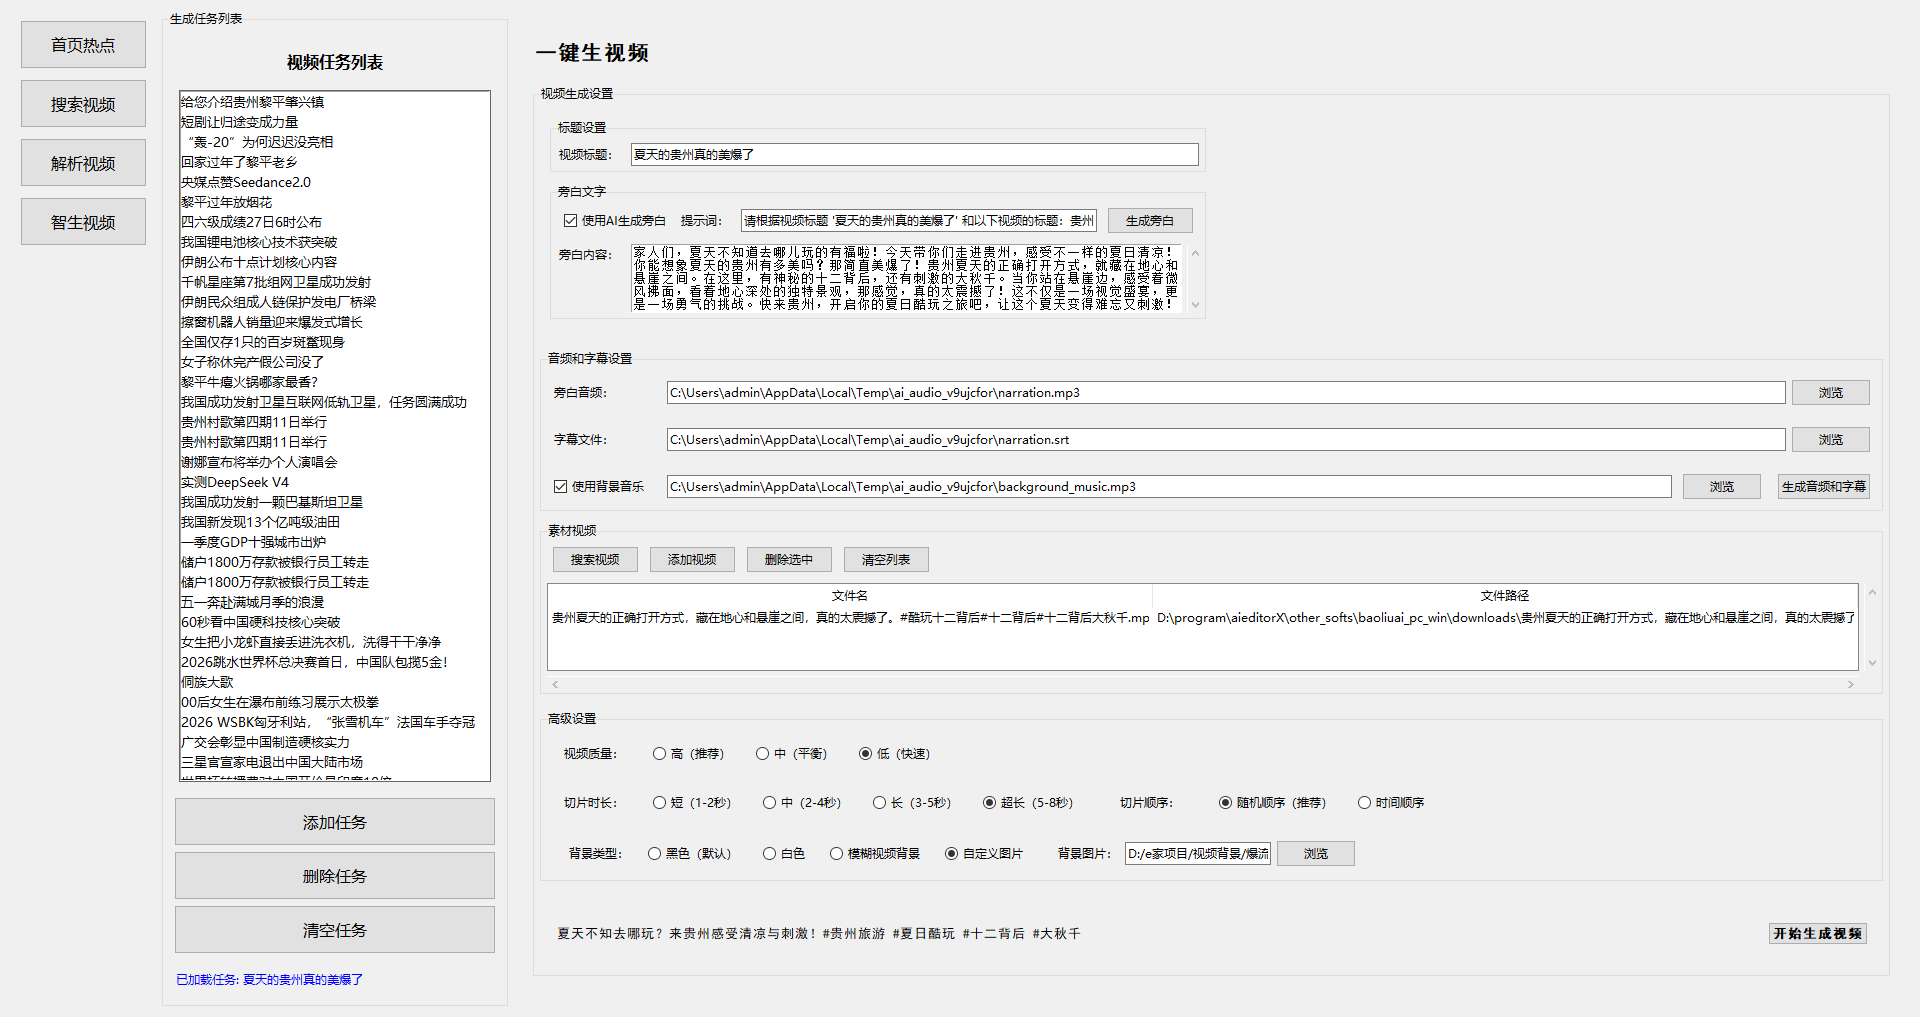The image size is (1920, 1017).
Task: Click the narration text scrollbar down arrow
Action: pyautogui.click(x=1195, y=306)
